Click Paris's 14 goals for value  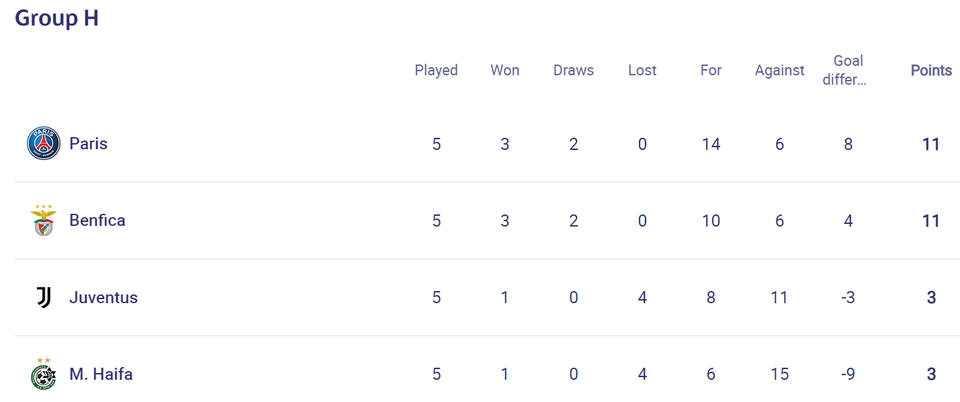click(x=711, y=144)
